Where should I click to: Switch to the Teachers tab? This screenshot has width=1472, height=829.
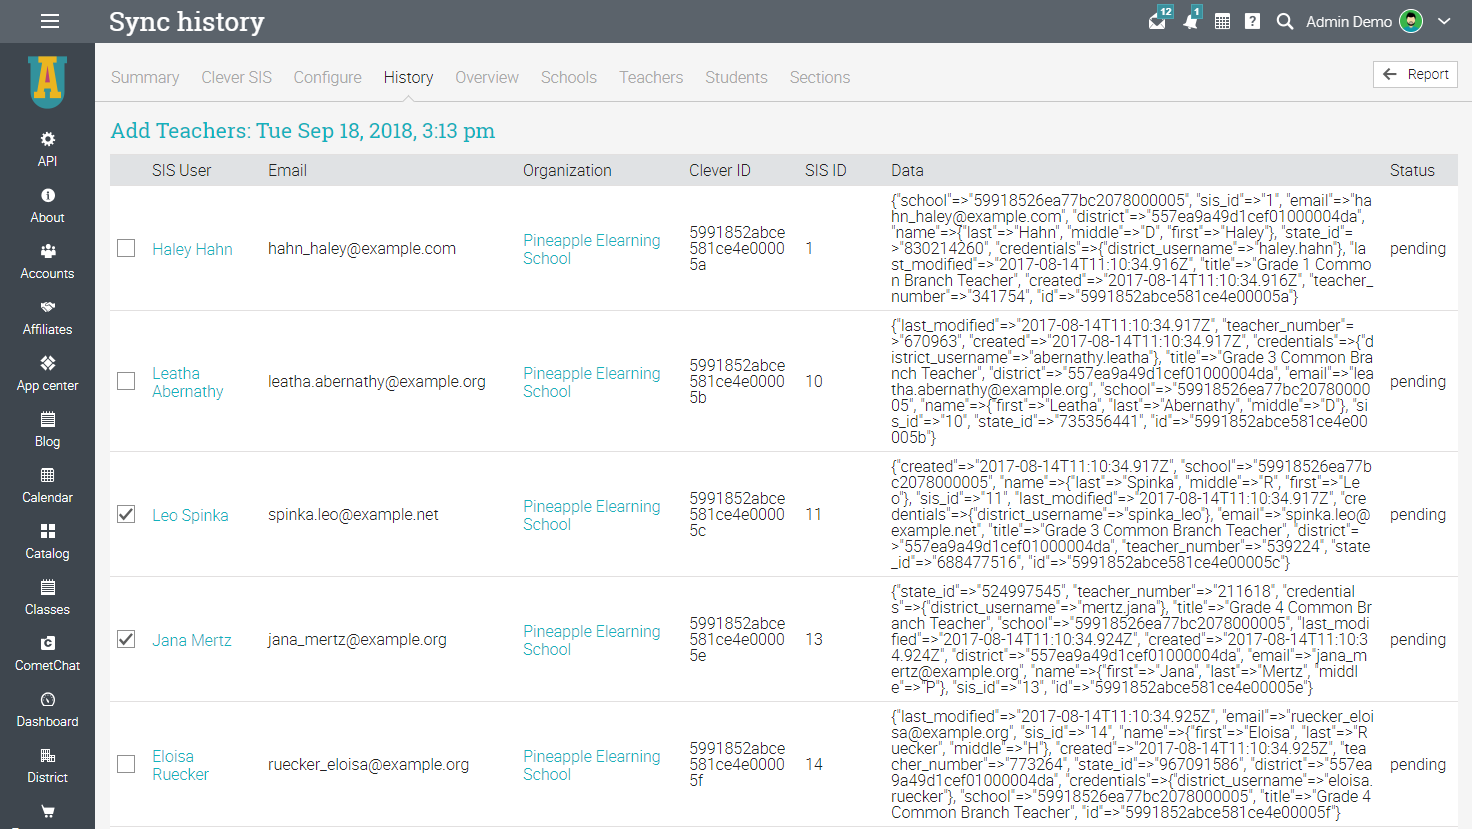651,77
